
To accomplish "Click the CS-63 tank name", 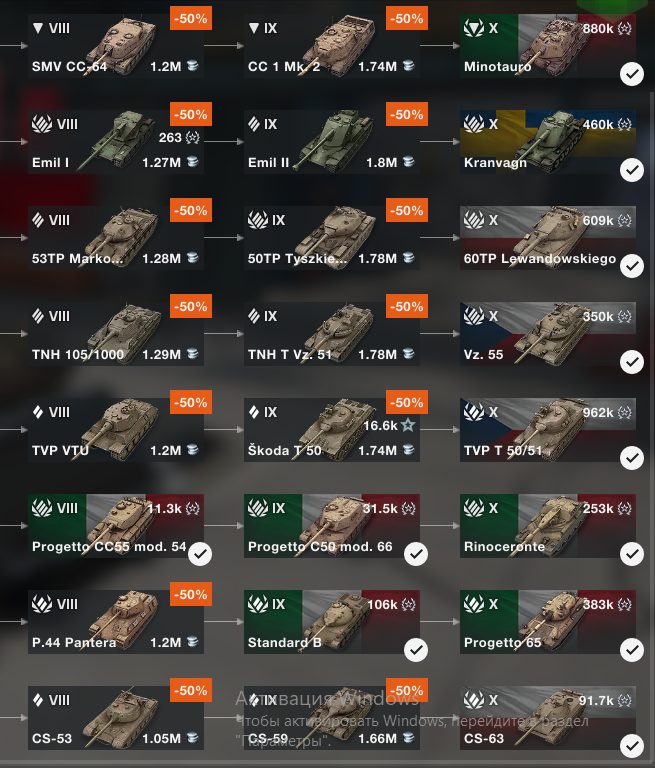I will 484,739.
